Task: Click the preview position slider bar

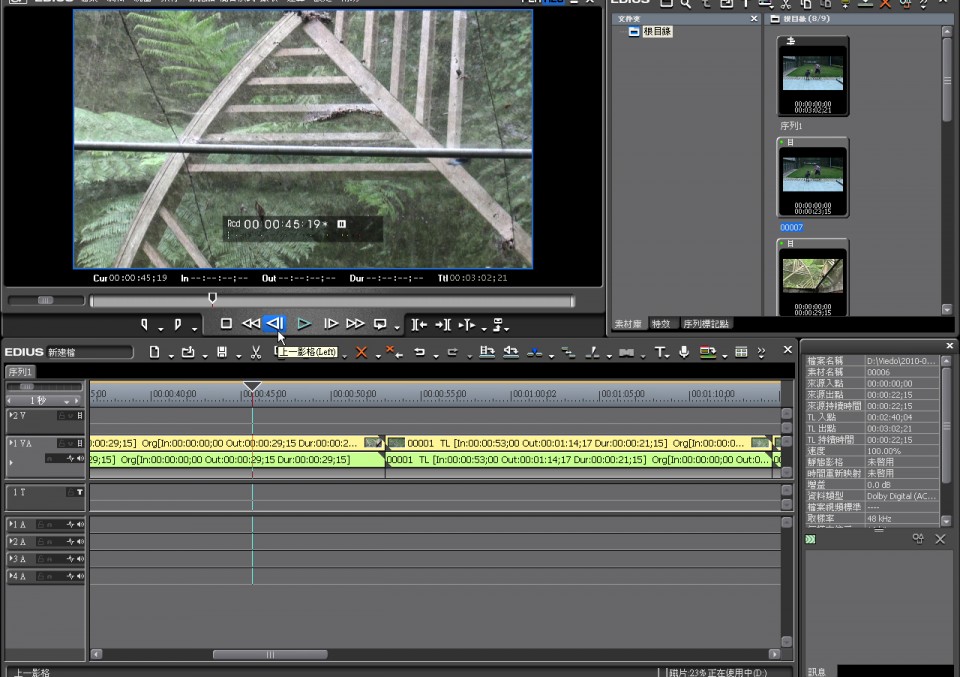Action: coord(380,301)
